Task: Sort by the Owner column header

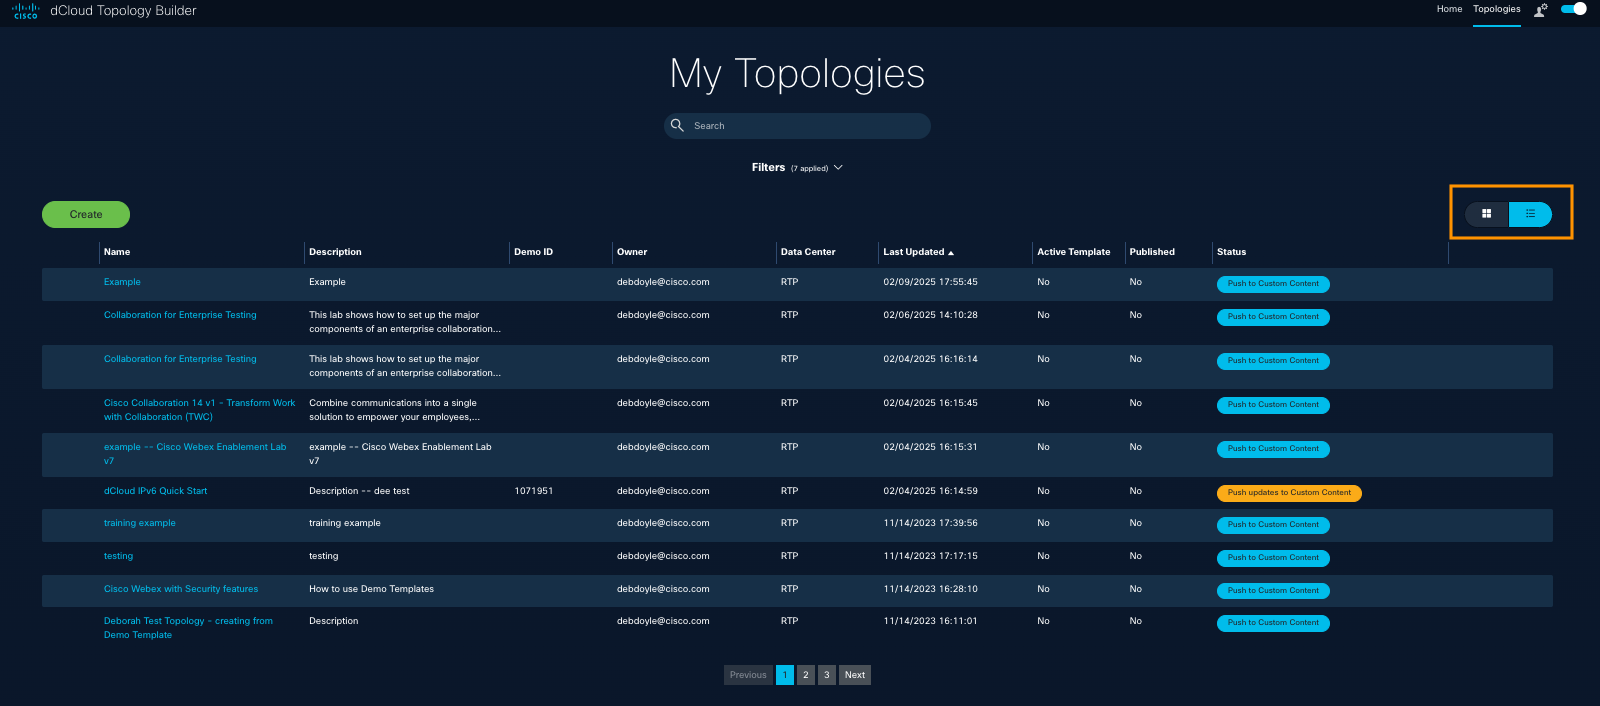Action: 632,252
